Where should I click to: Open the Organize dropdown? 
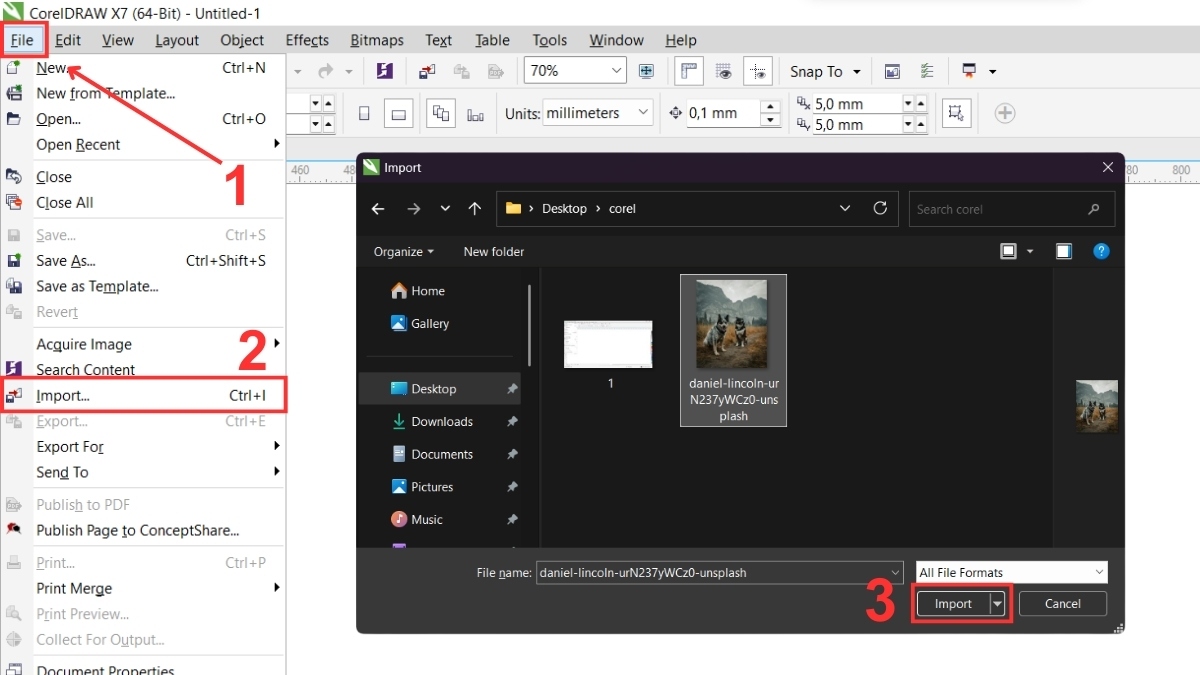[404, 252]
